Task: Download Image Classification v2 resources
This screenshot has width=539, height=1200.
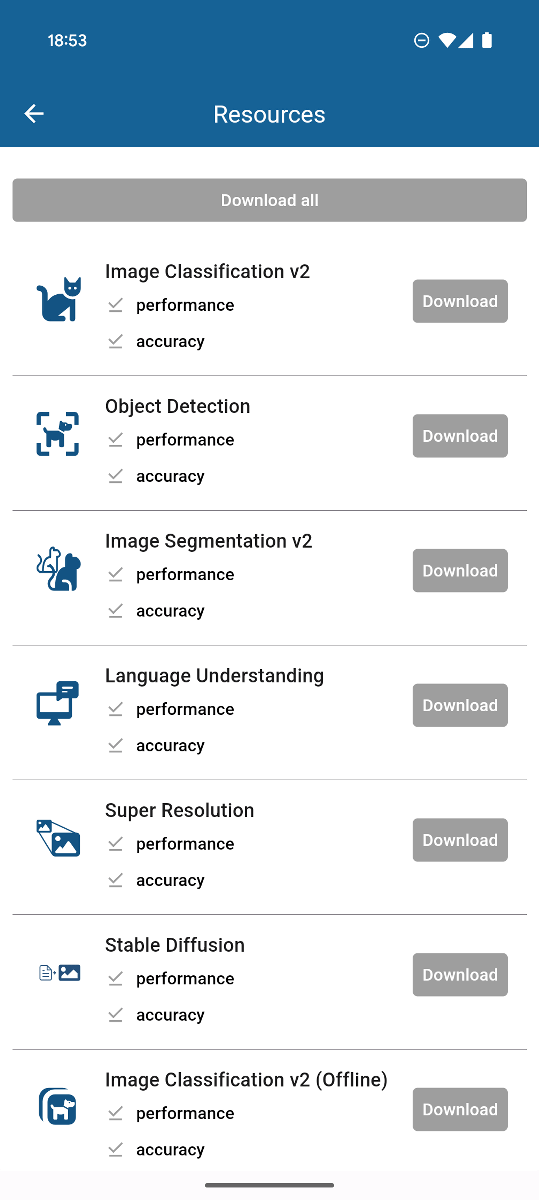Action: pos(460,301)
